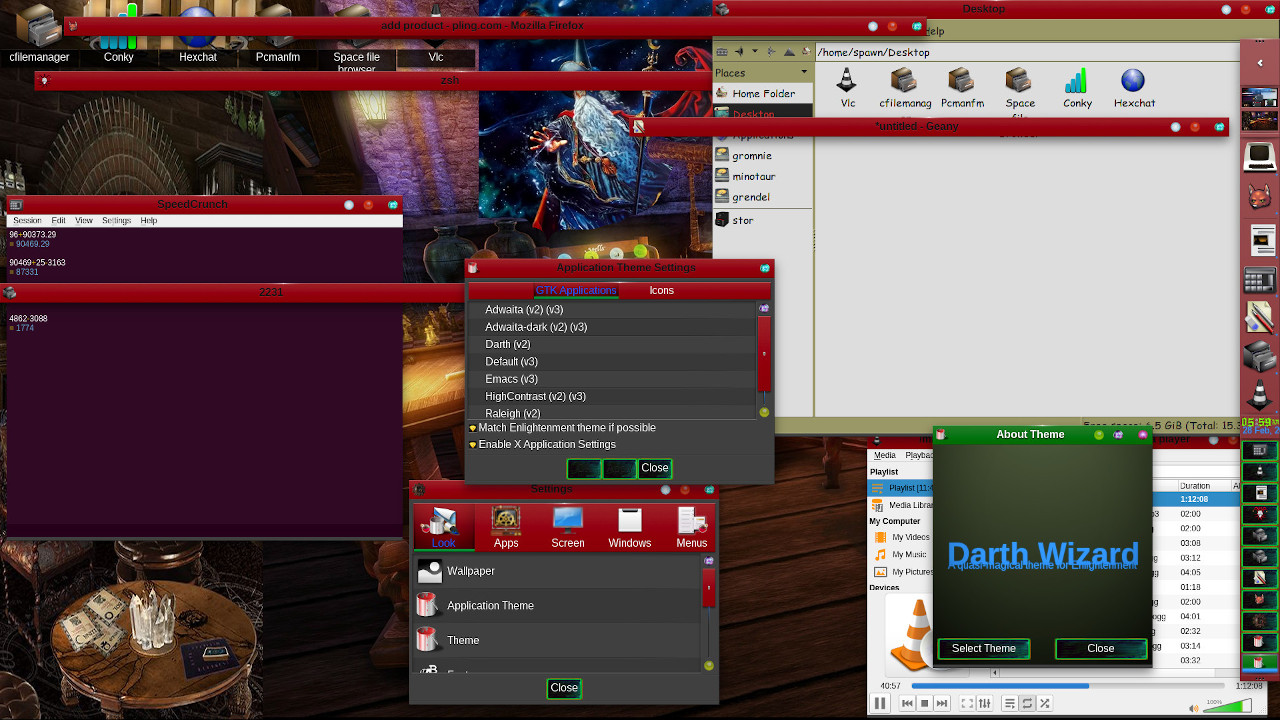Open the cfilemanag icon in Desktop folder

point(904,88)
